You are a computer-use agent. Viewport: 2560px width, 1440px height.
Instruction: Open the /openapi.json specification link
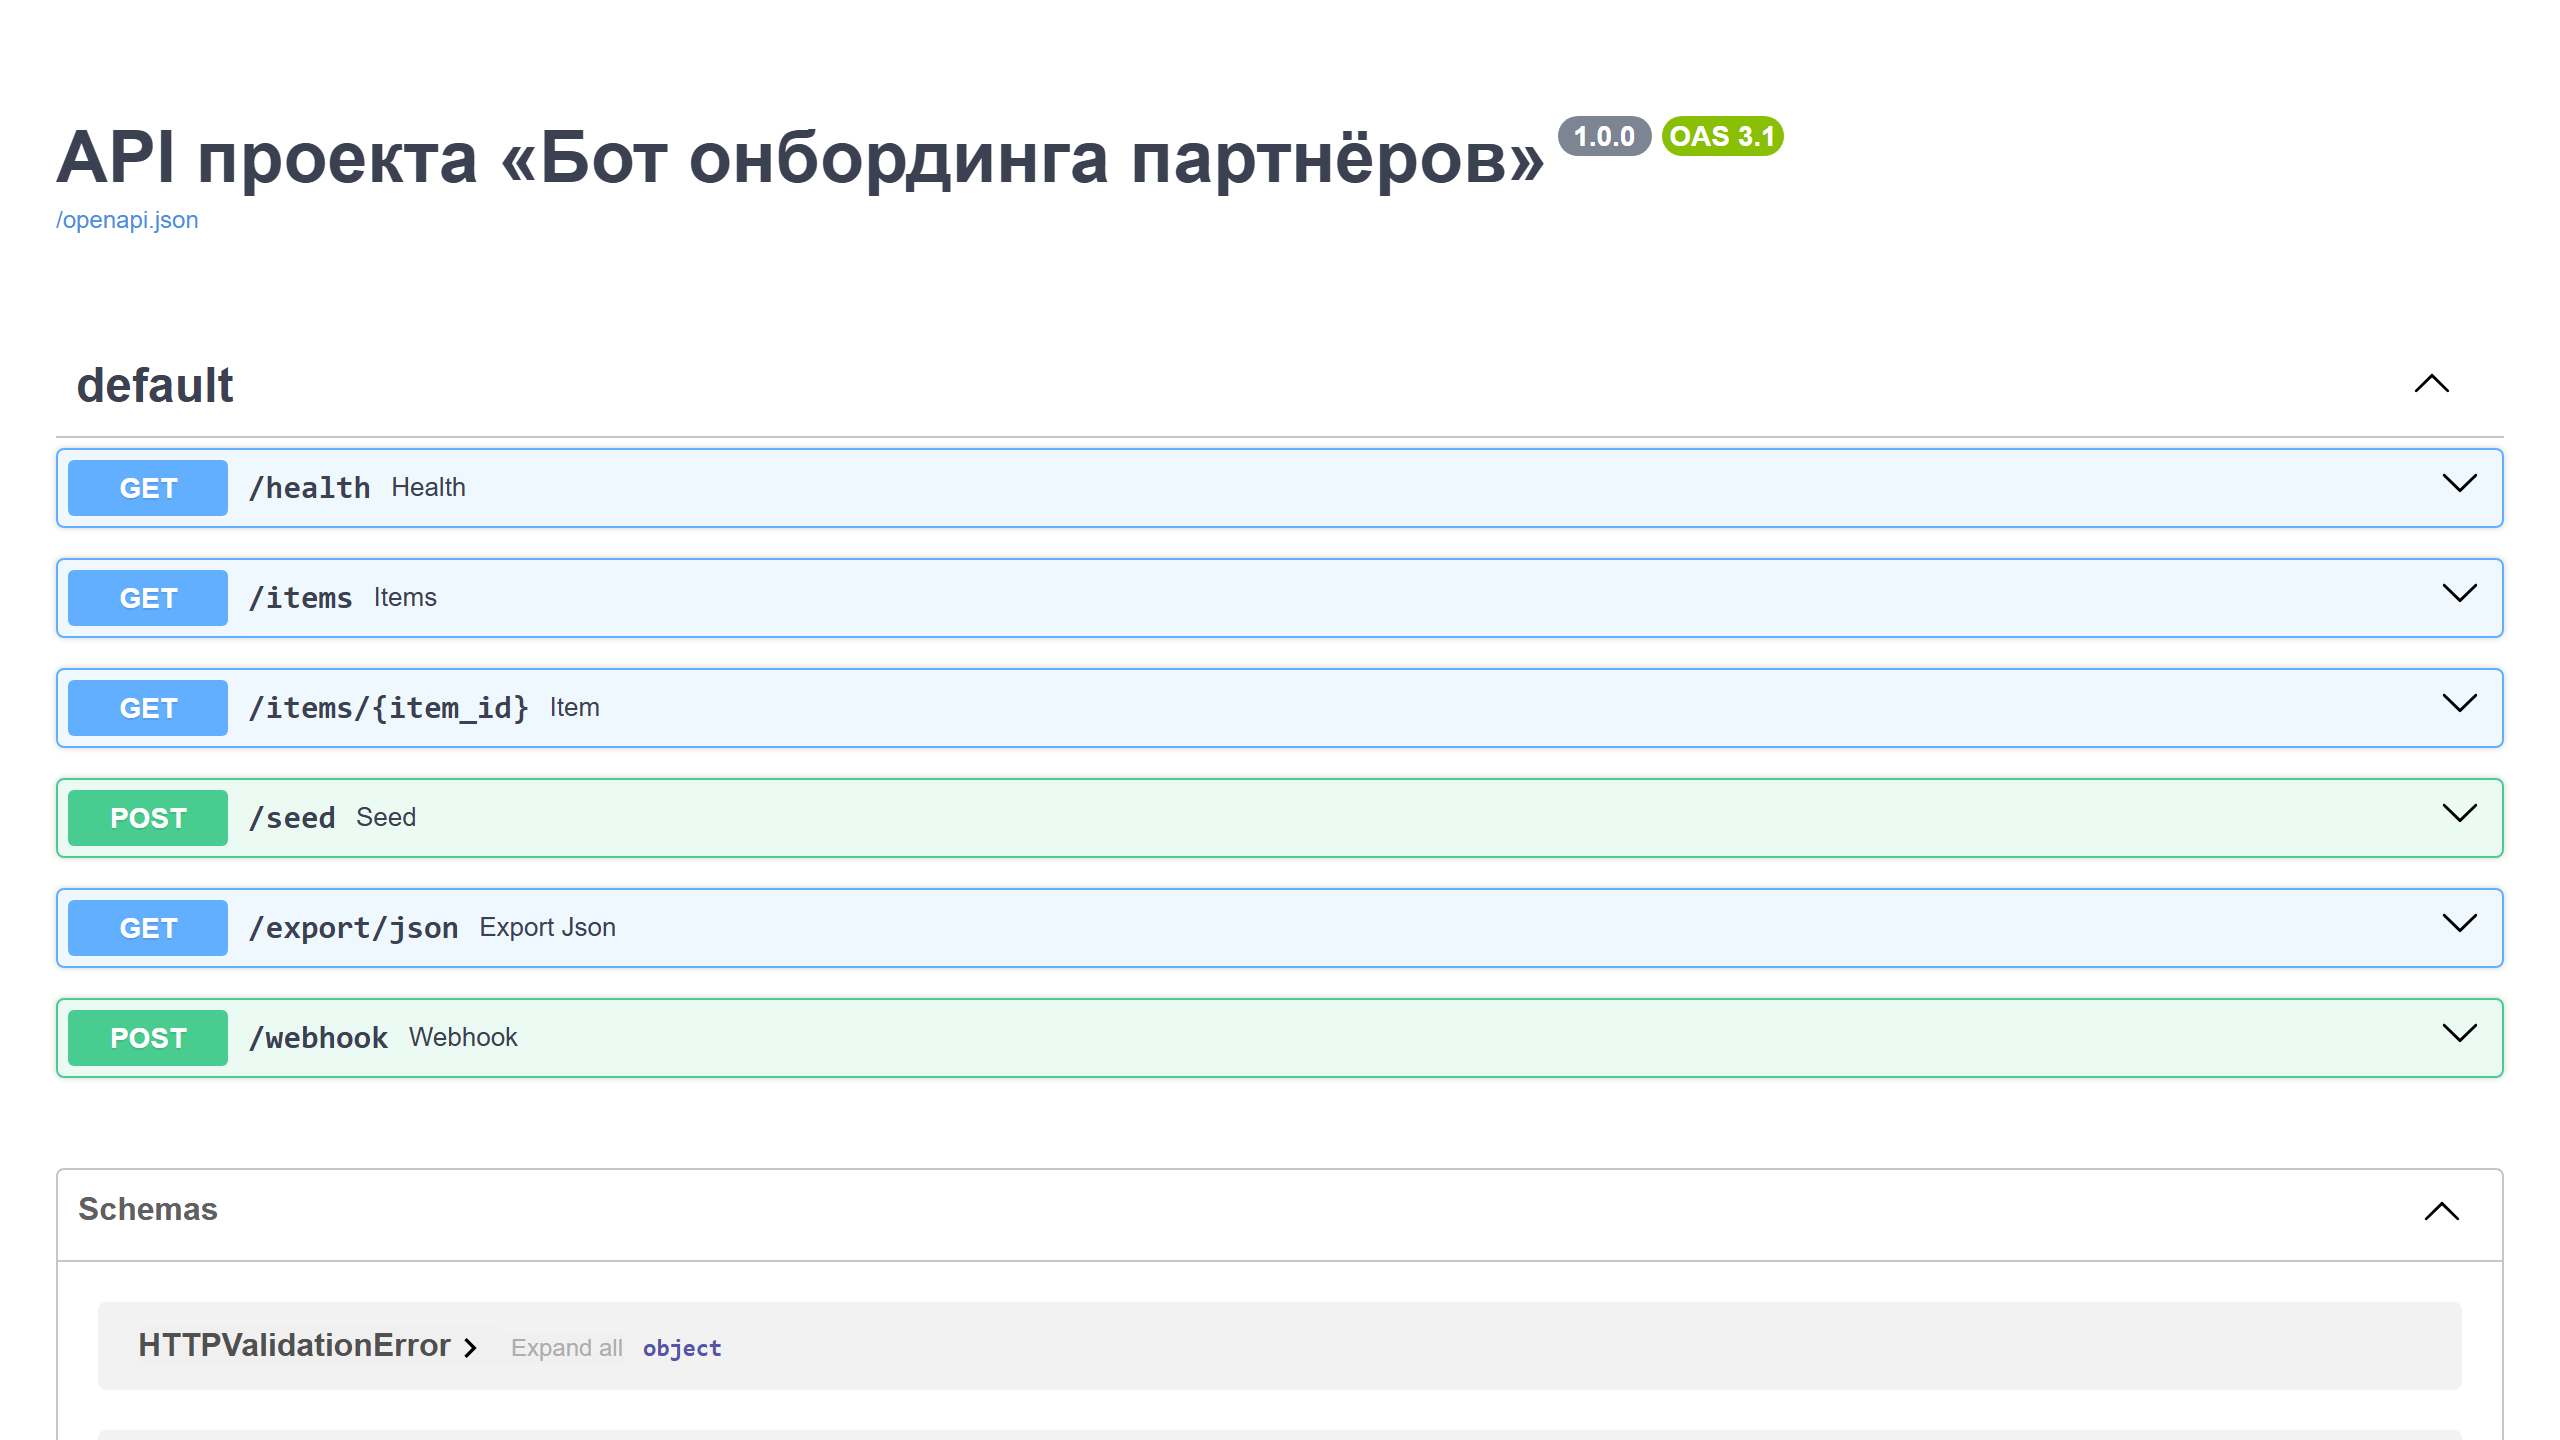[127, 219]
